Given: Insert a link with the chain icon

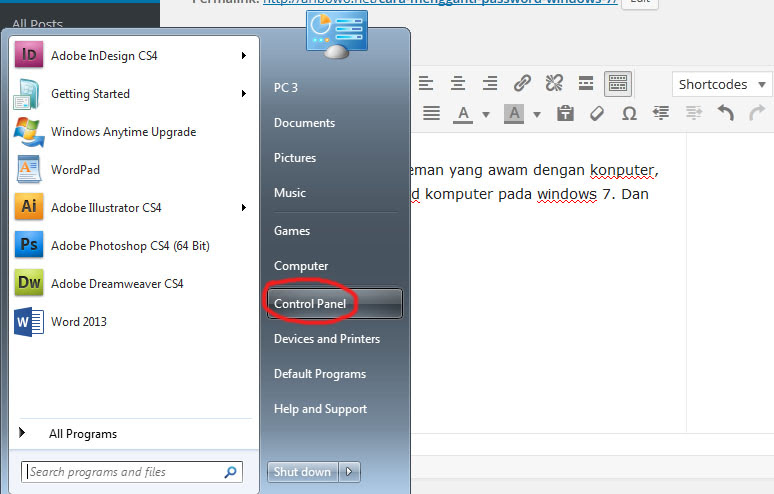Looking at the screenshot, I should click(x=522, y=83).
